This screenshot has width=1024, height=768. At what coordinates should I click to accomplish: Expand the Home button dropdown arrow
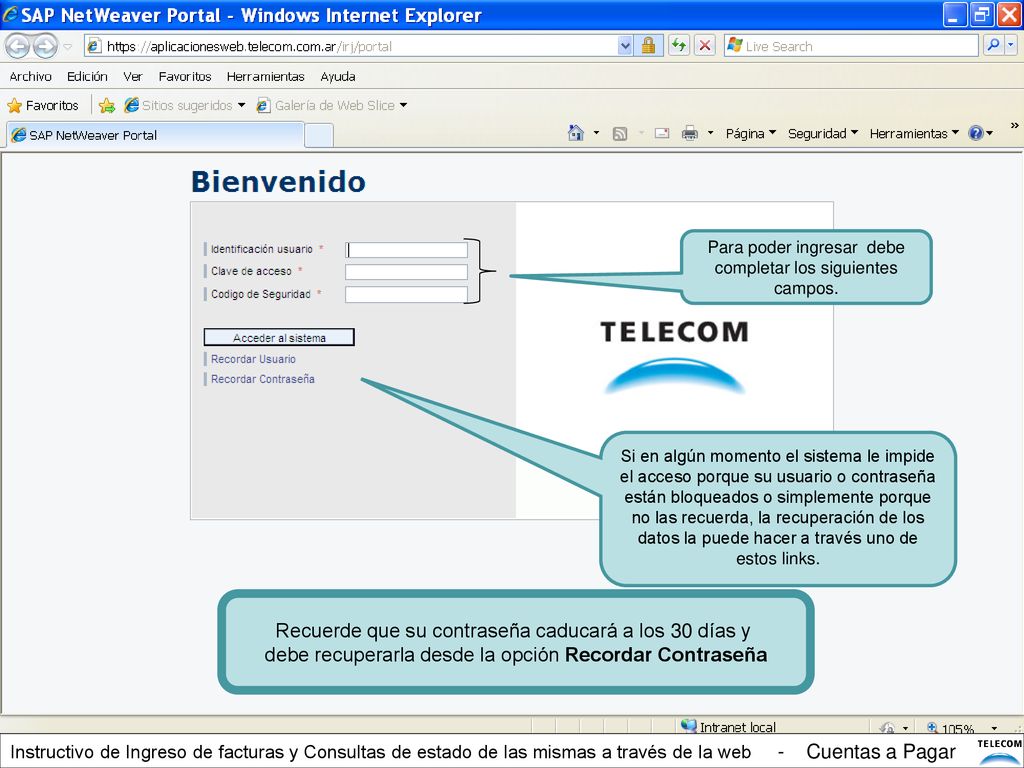coord(596,133)
